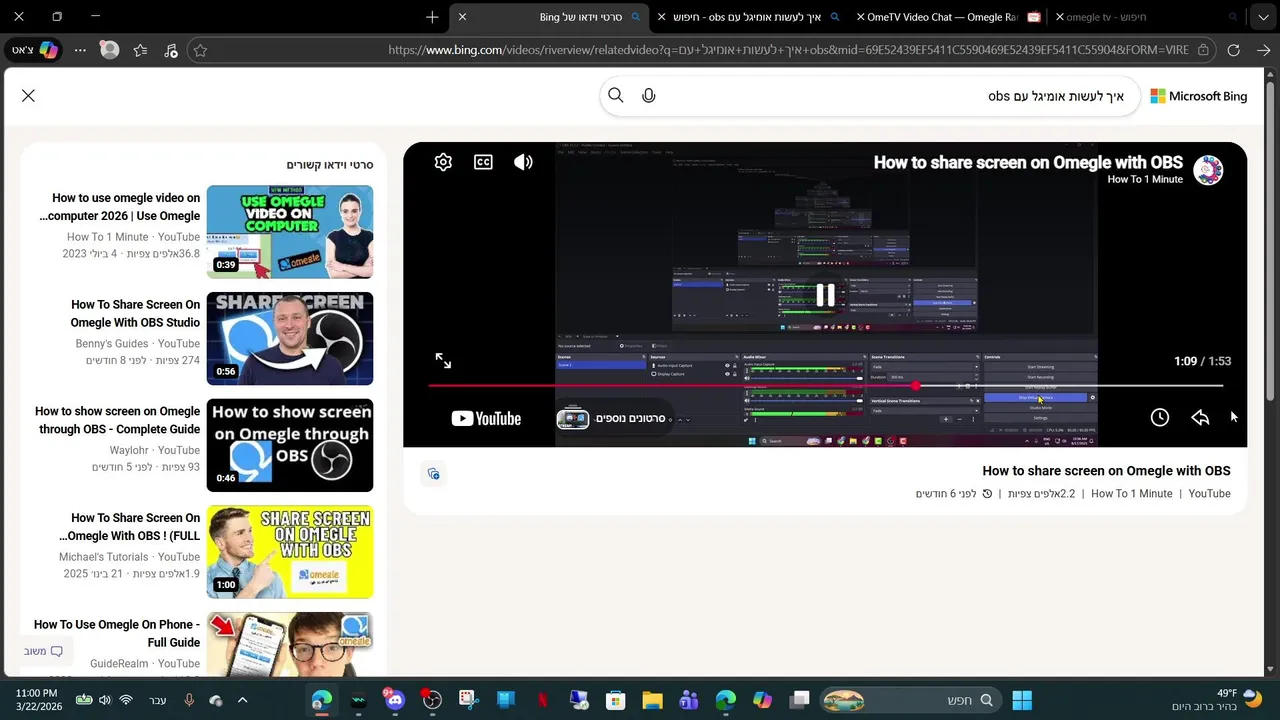Switch to the omegle tv search tab
Viewport: 1280px width, 720px height.
pyautogui.click(x=1148, y=17)
